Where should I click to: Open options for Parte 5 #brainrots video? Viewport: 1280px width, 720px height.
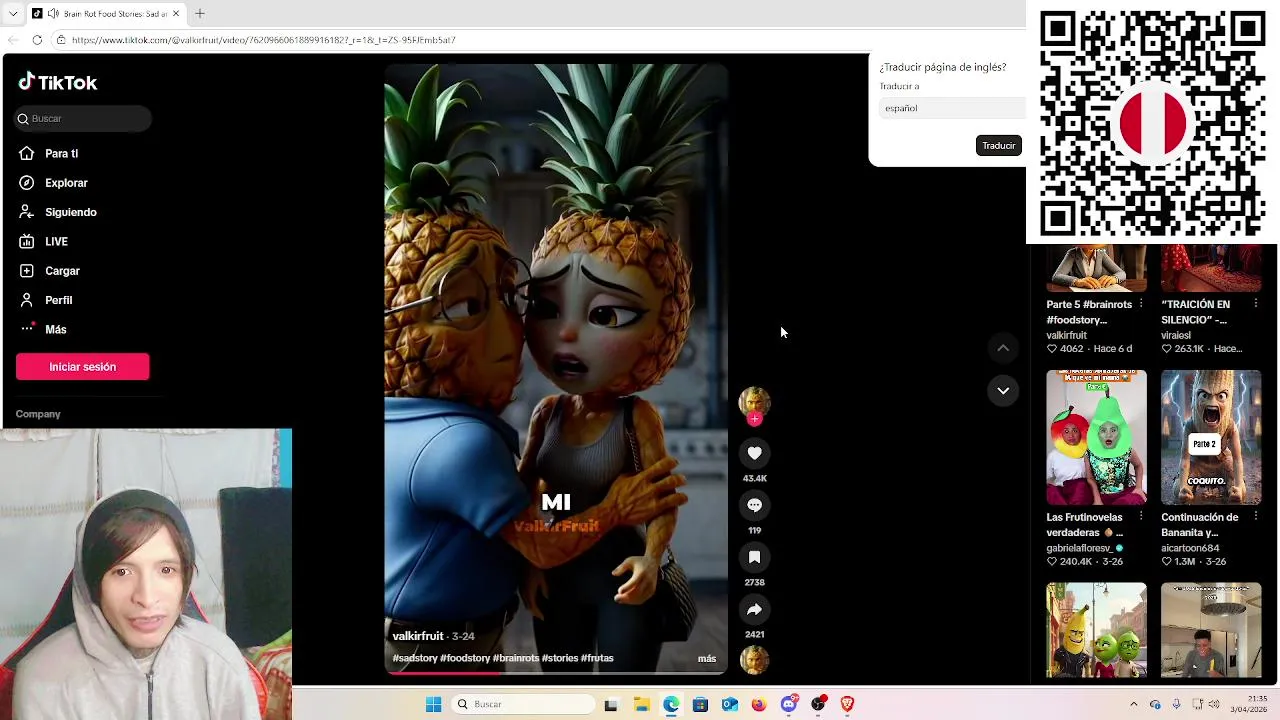[1141, 303]
